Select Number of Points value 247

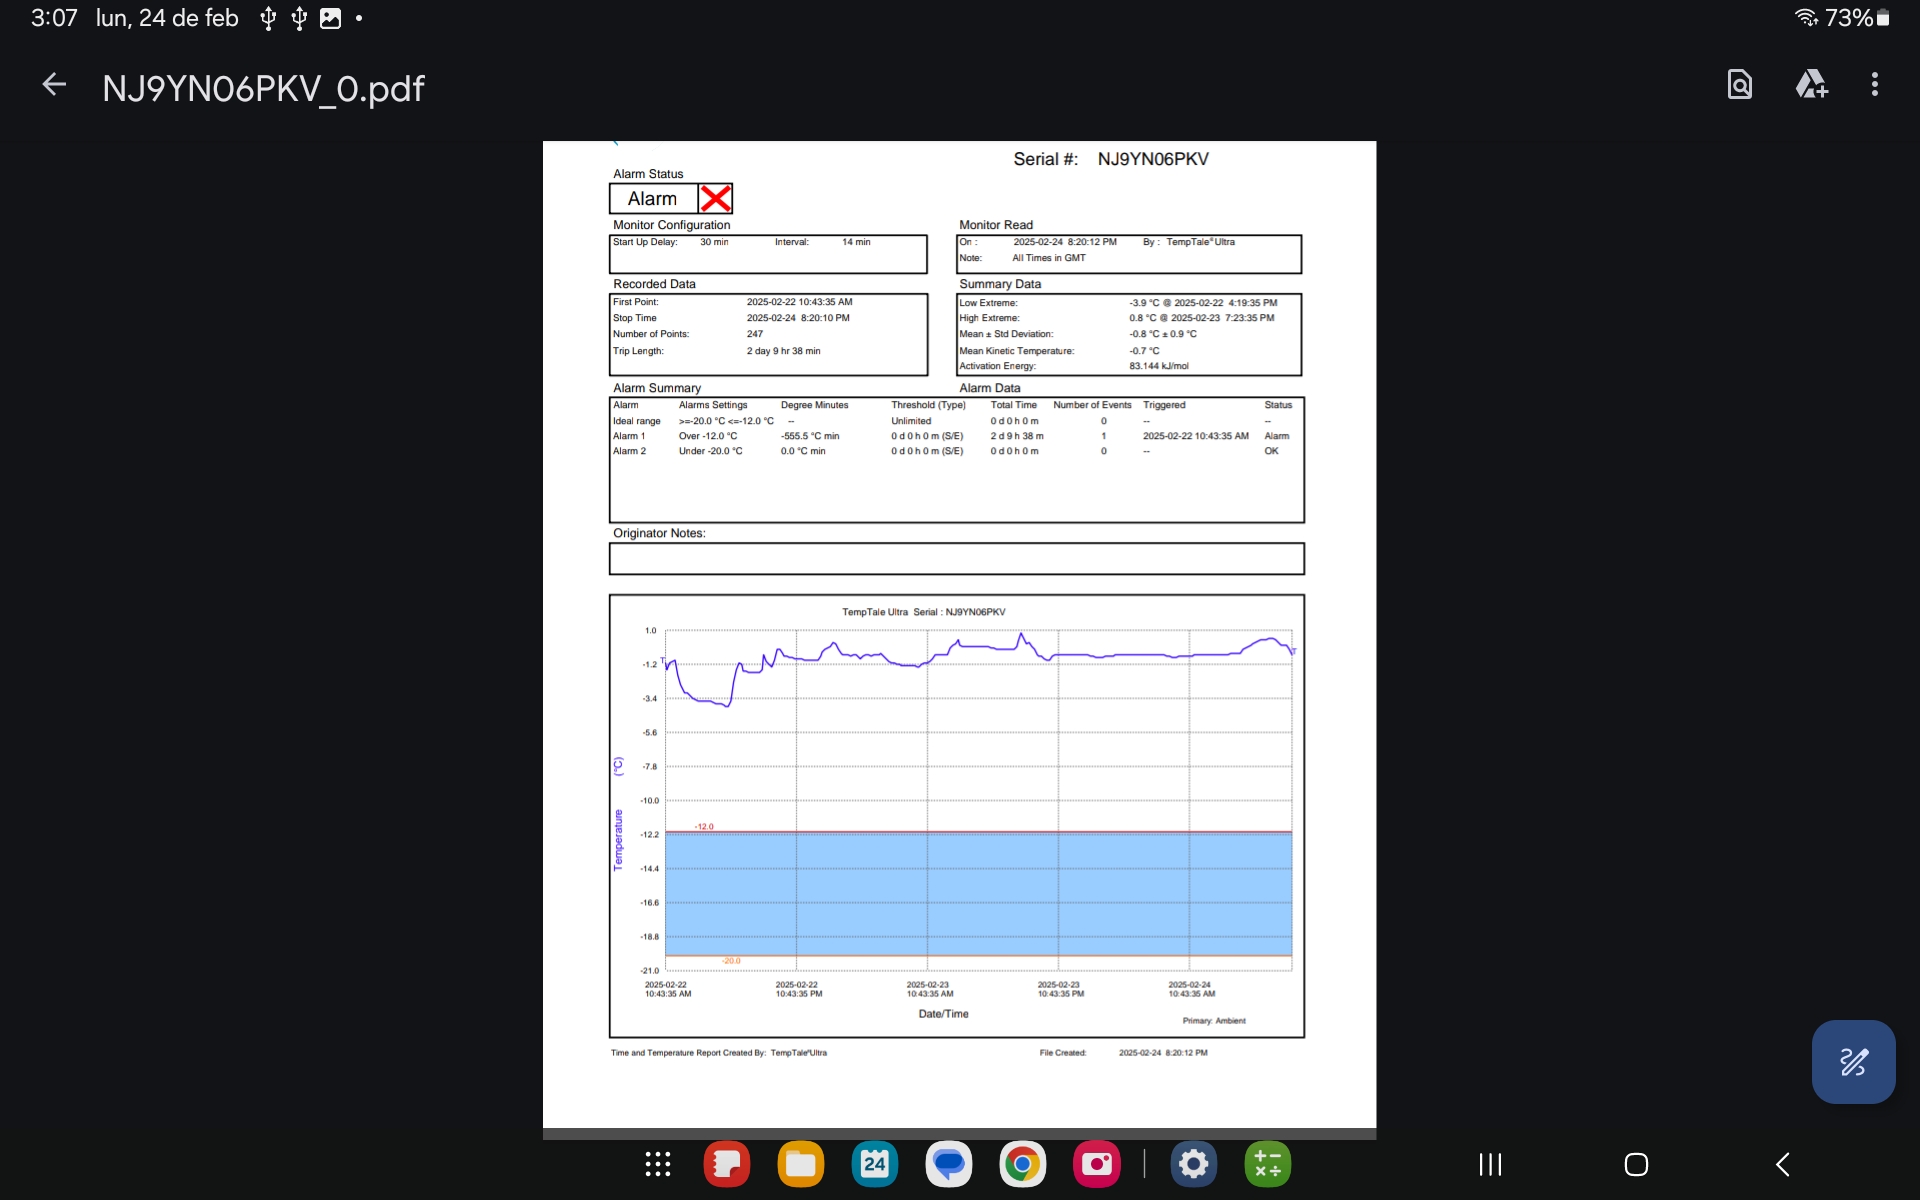coord(755,334)
